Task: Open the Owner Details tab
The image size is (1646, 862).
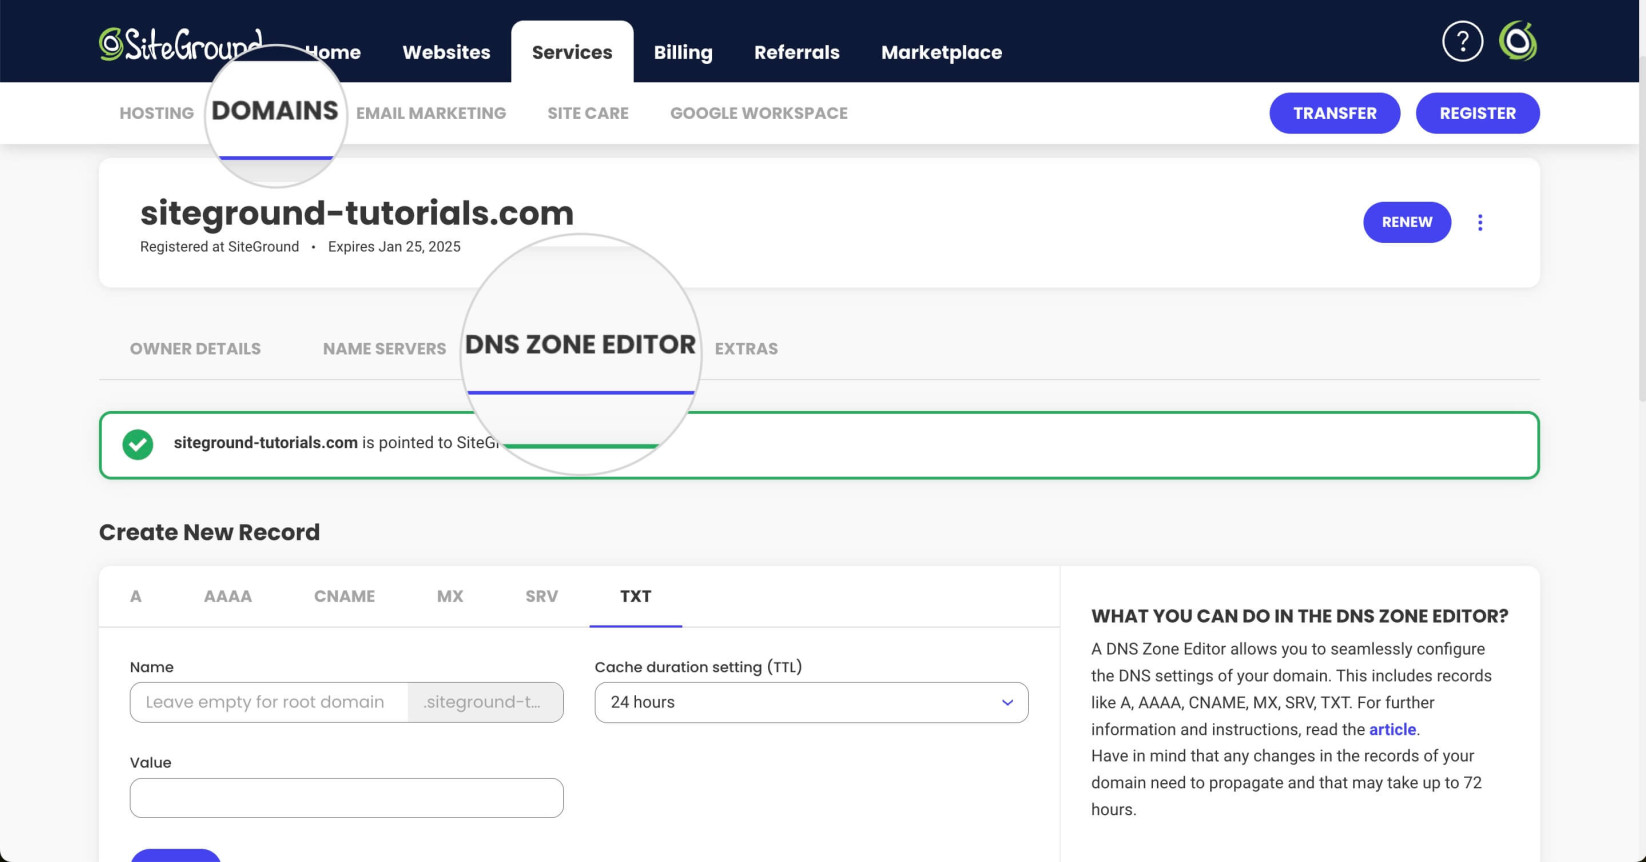Action: [195, 349]
